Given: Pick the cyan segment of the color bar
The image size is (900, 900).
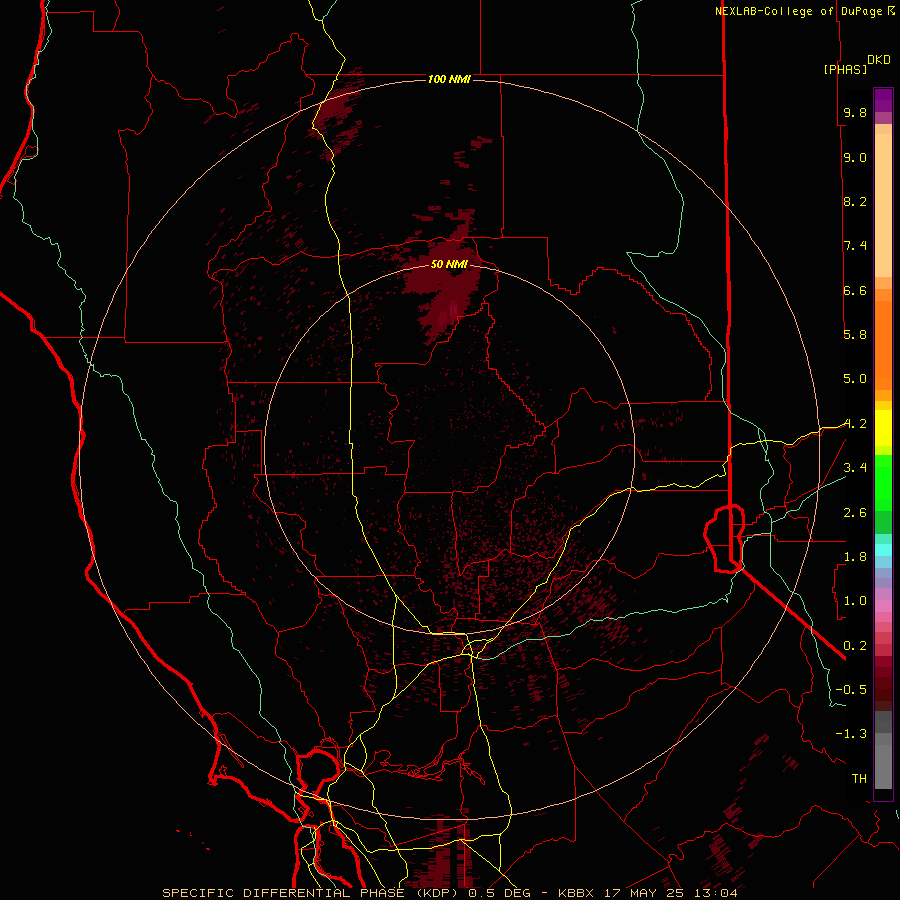Looking at the screenshot, I should tap(883, 550).
